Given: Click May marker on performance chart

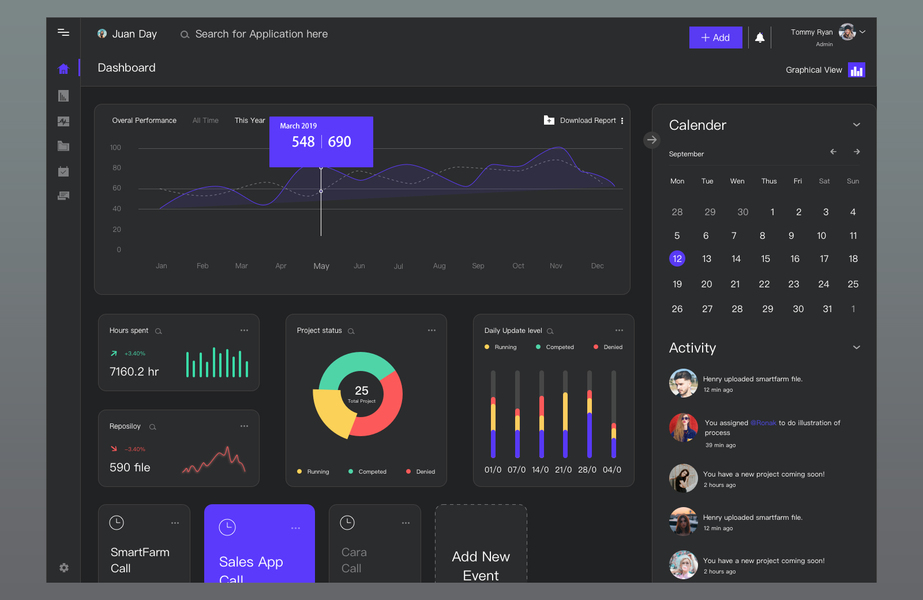Looking at the screenshot, I should 321,191.
